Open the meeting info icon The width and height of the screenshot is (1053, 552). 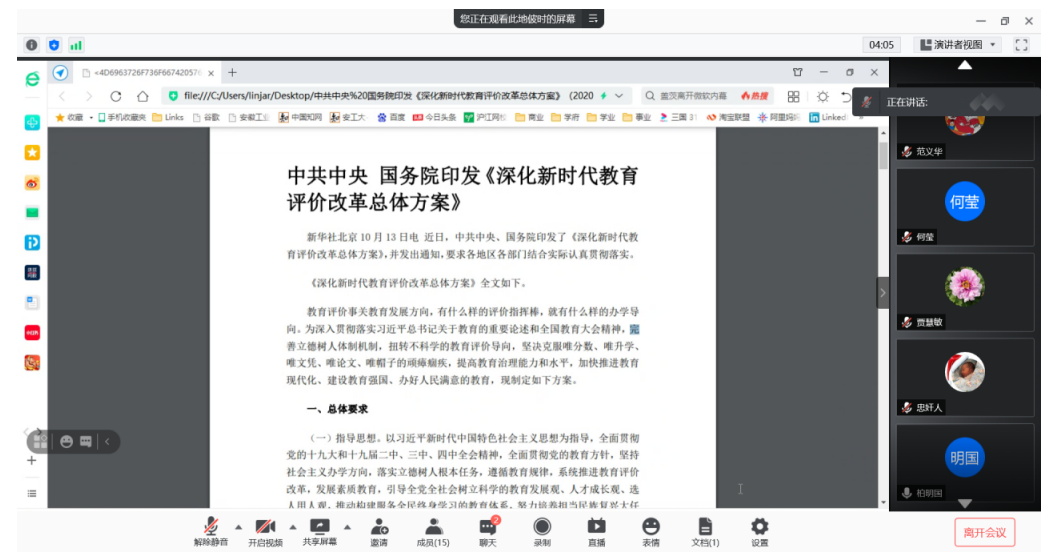32,45
